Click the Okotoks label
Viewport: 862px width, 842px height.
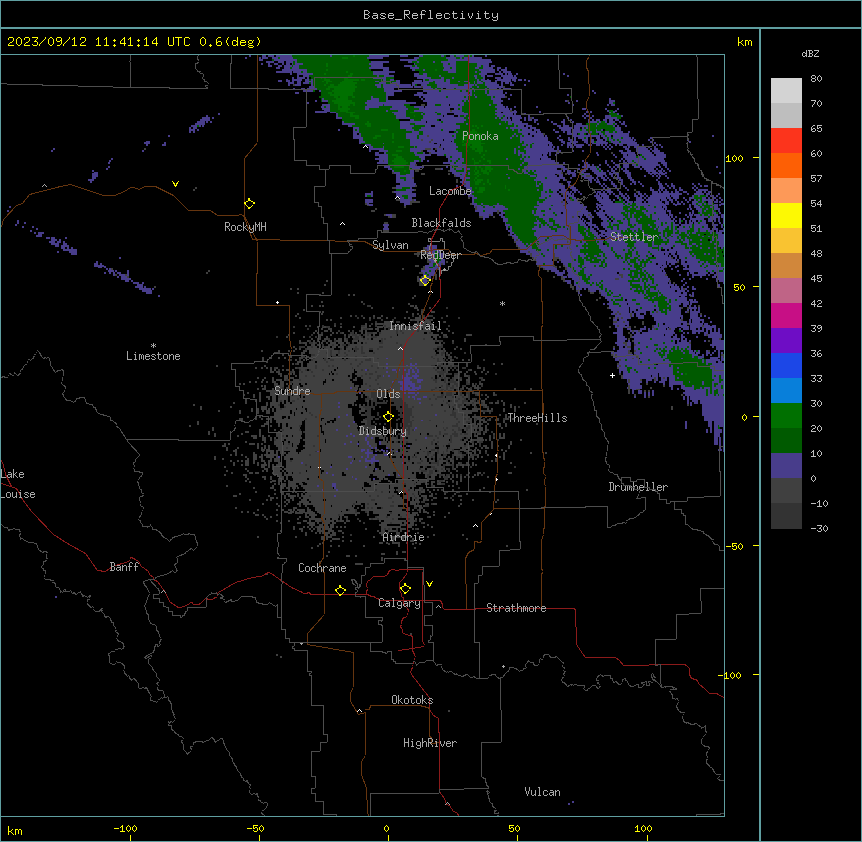412,700
